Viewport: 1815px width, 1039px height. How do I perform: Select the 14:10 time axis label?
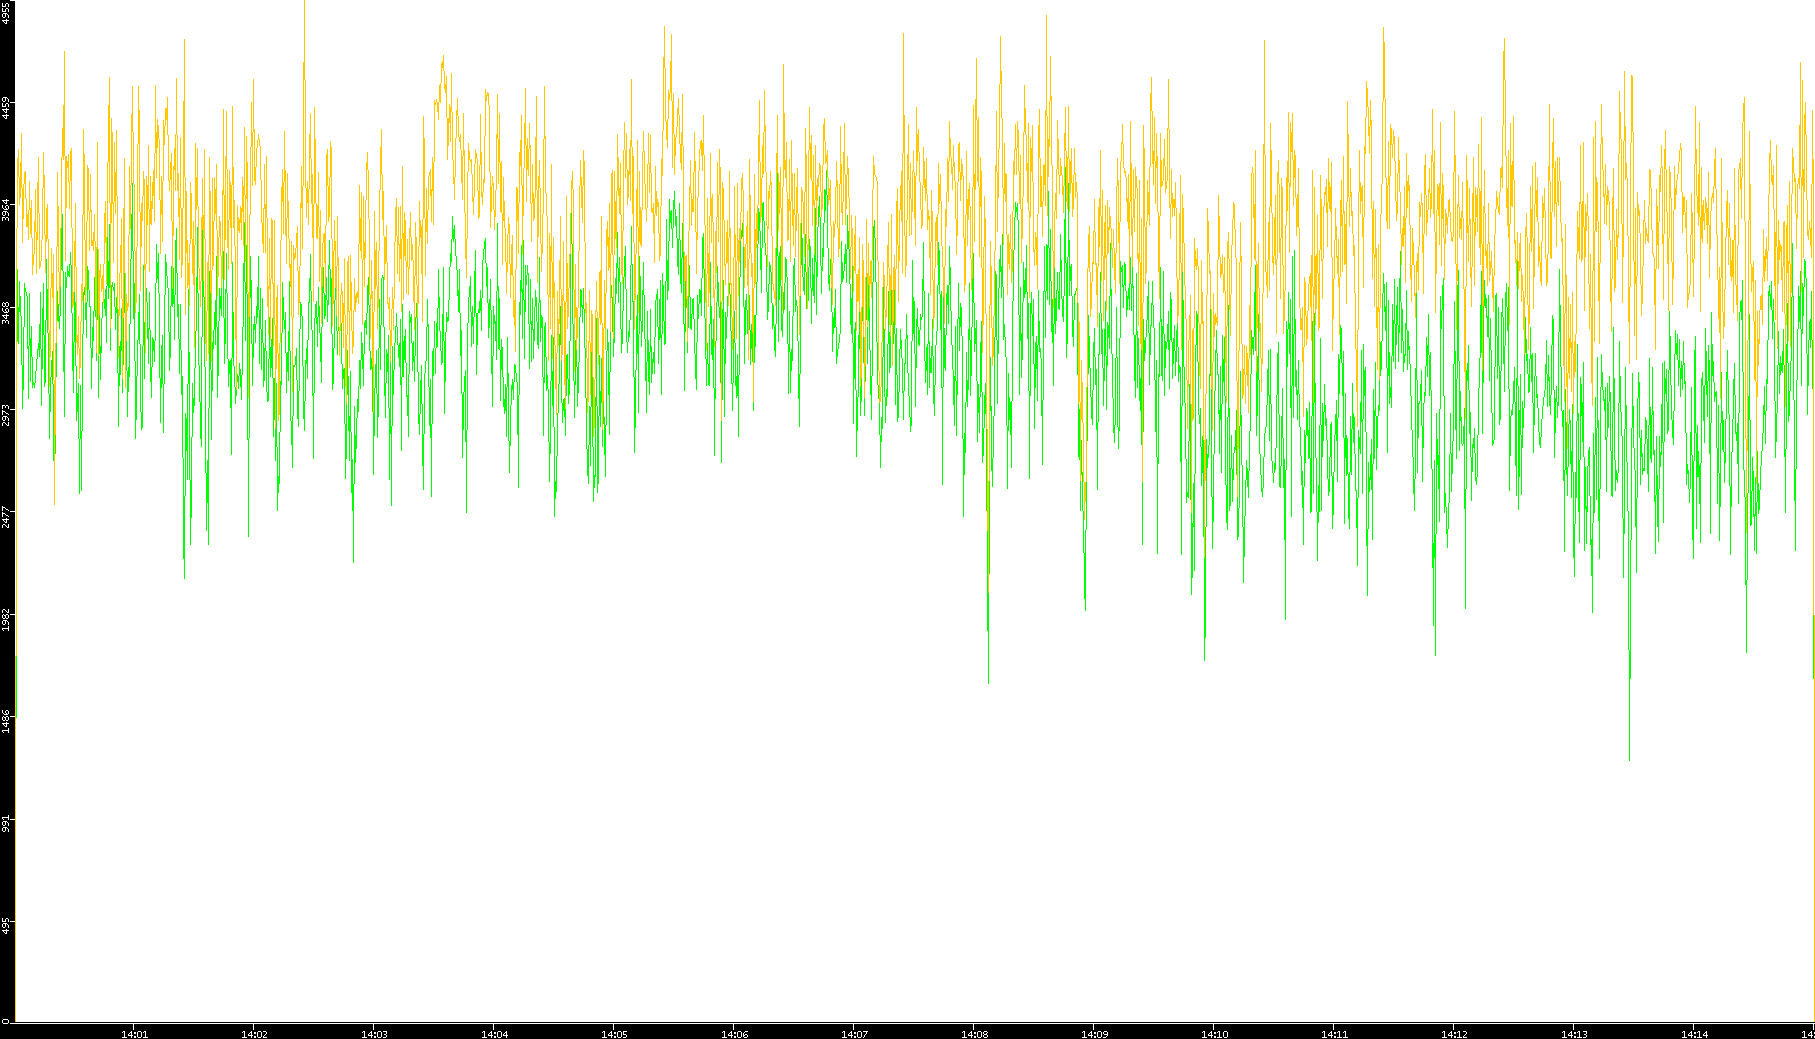coord(1214,1034)
